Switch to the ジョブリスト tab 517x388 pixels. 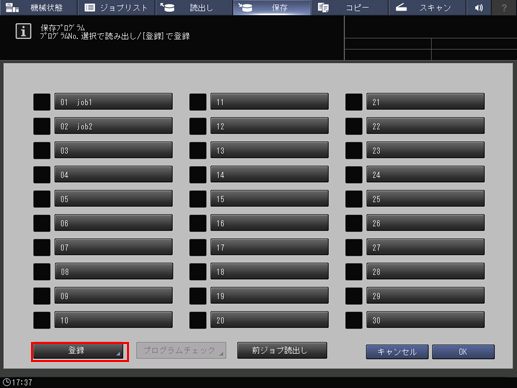(x=116, y=7)
